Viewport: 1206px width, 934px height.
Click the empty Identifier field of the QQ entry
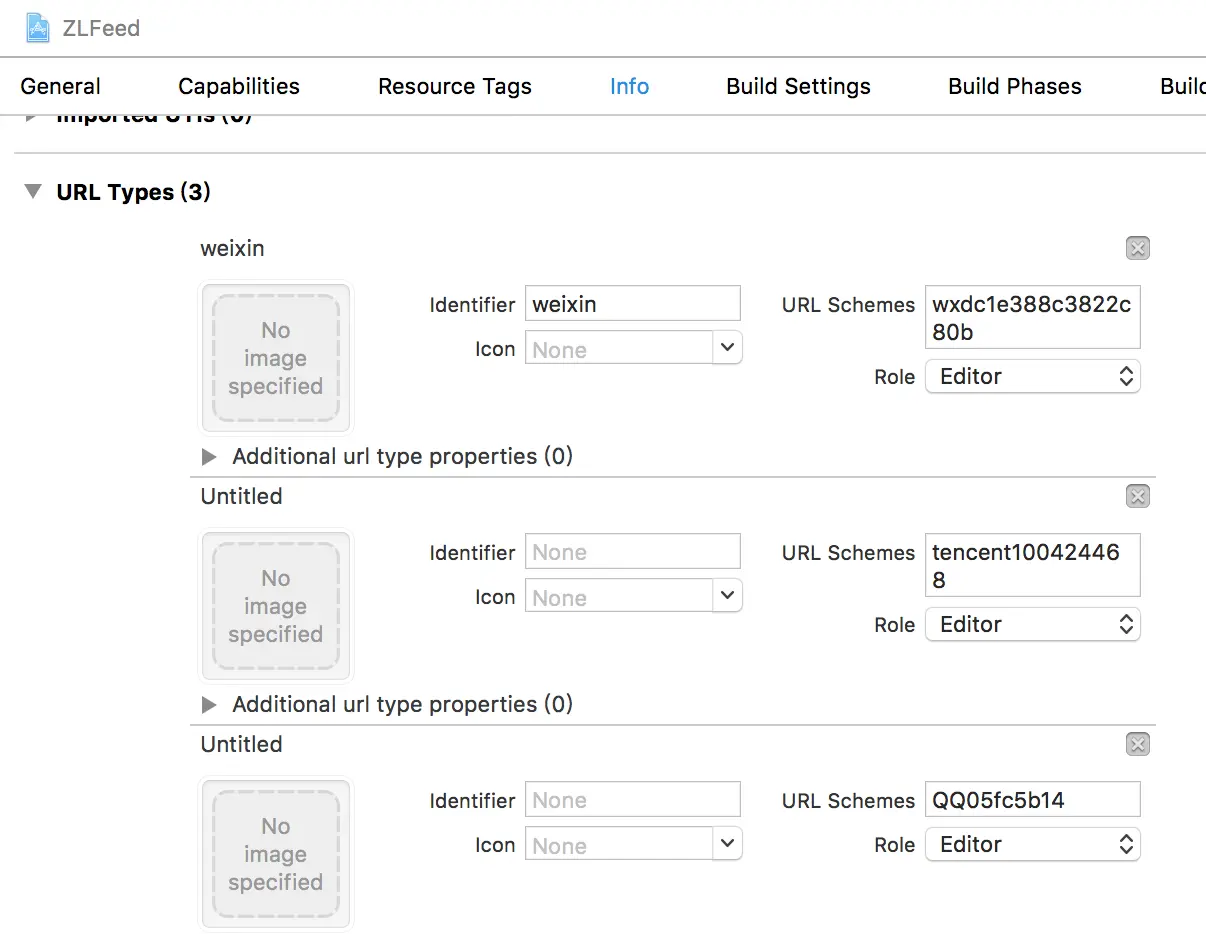tap(632, 800)
